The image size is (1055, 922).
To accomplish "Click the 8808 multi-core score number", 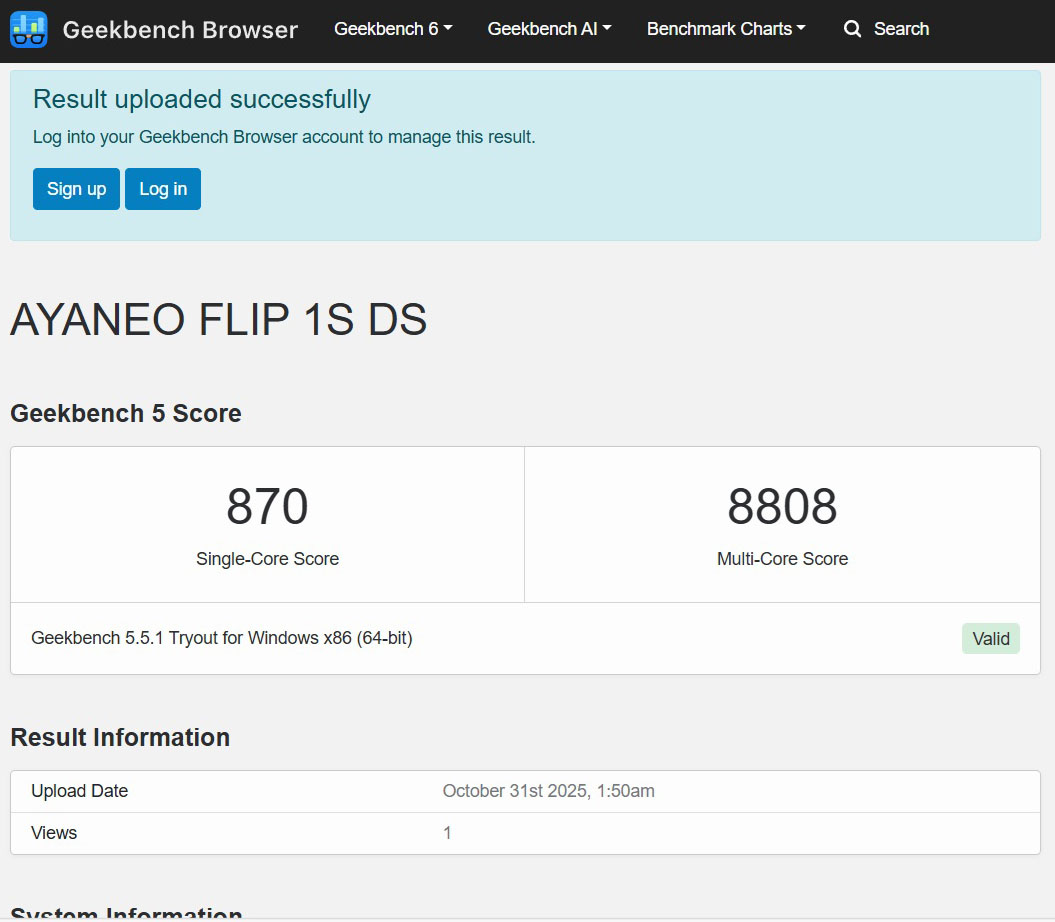I will tap(782, 506).
